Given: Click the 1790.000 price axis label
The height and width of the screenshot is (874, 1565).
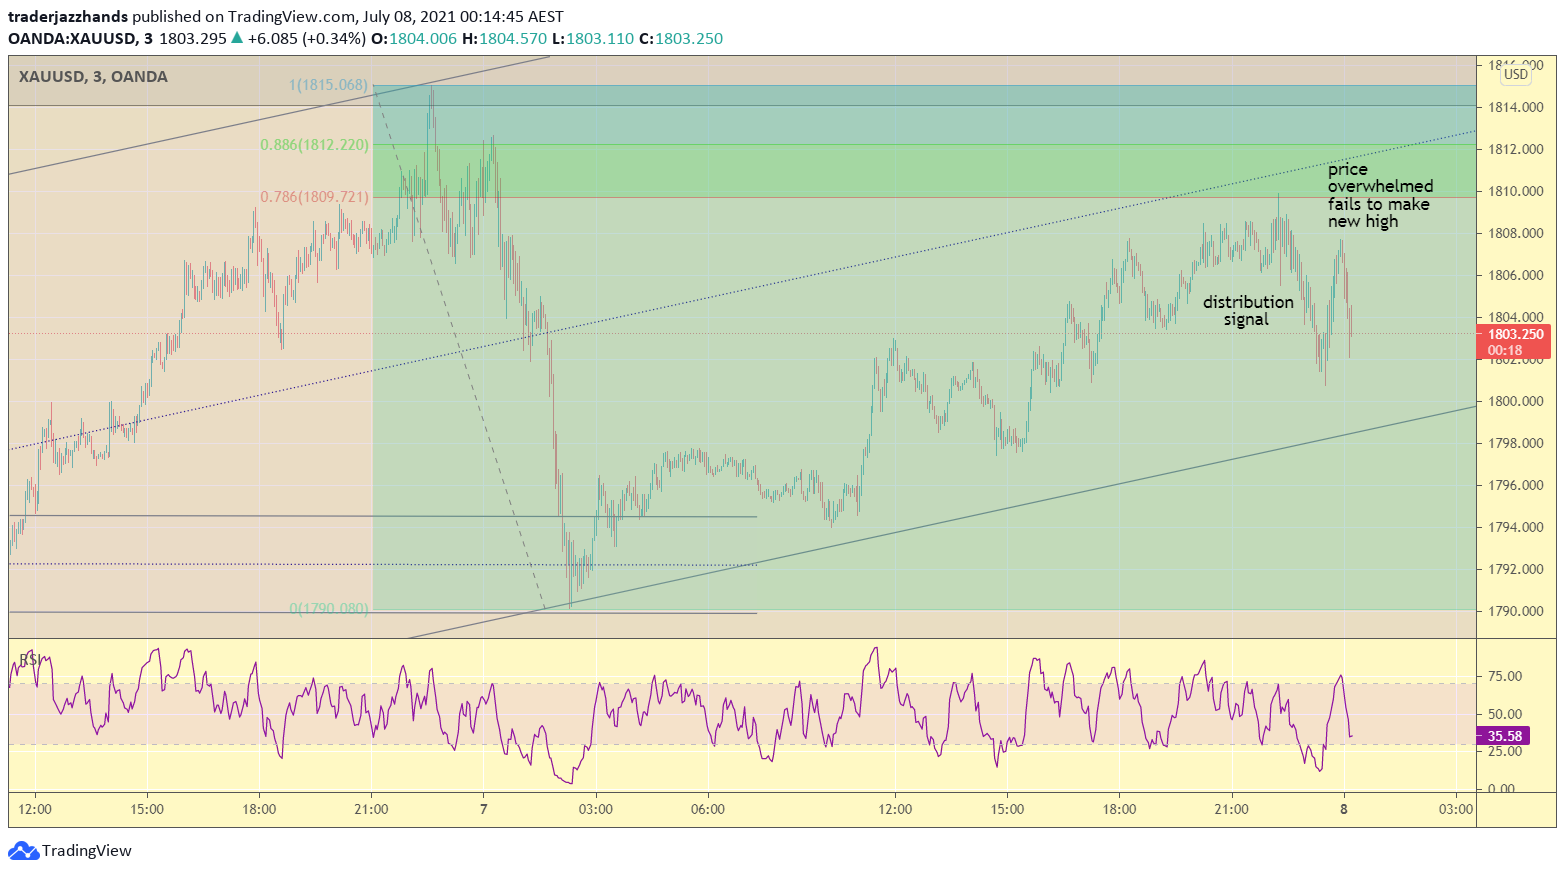Looking at the screenshot, I should [1515, 611].
